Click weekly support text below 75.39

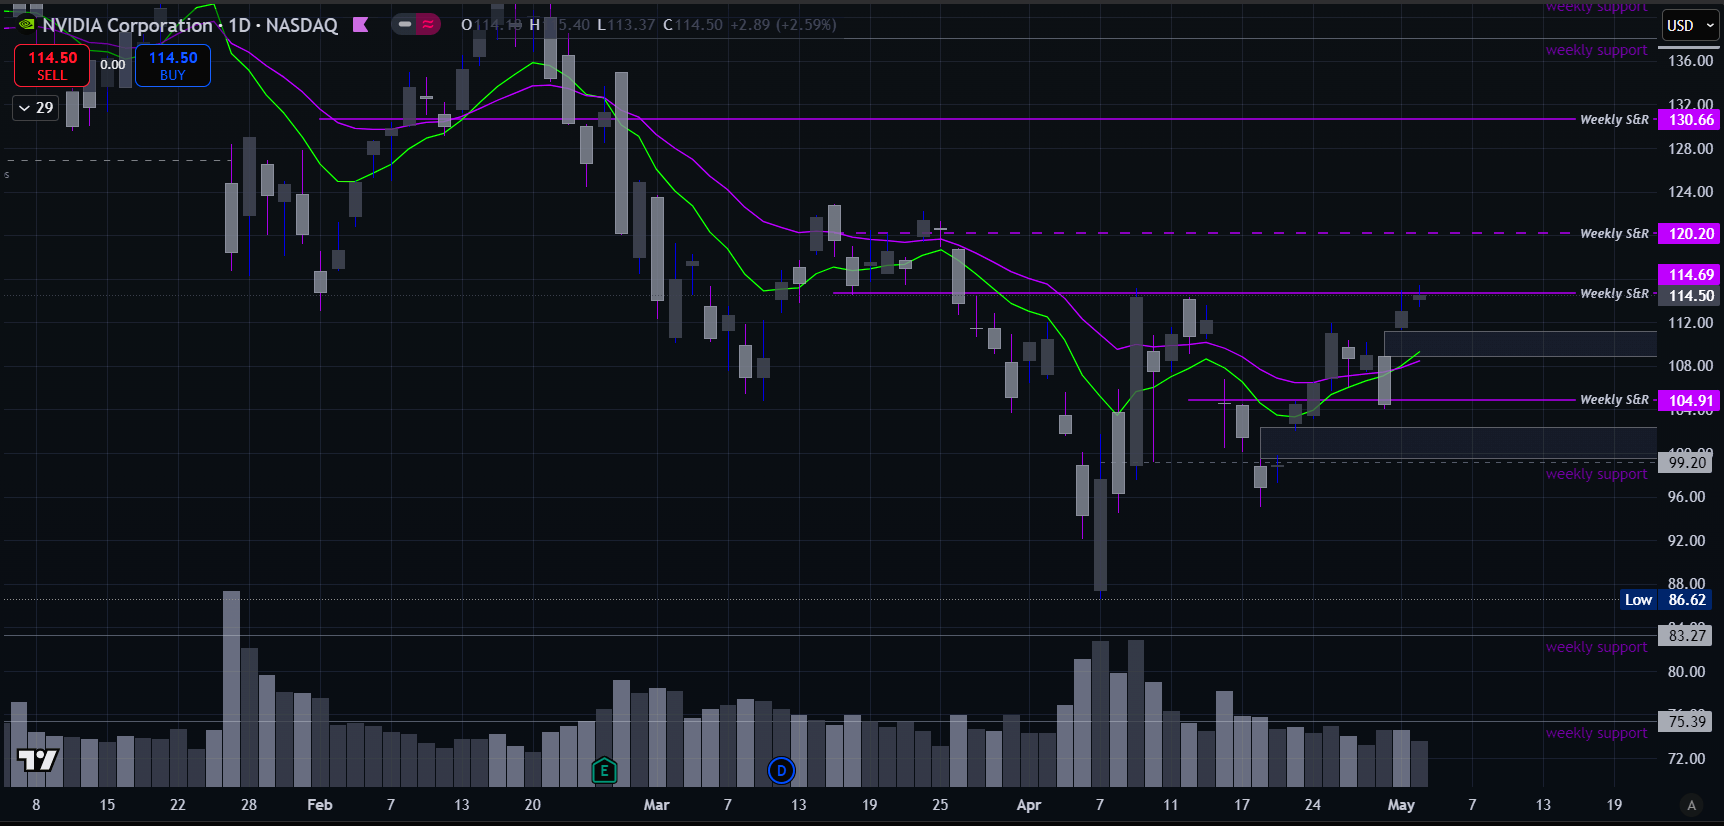point(1596,733)
